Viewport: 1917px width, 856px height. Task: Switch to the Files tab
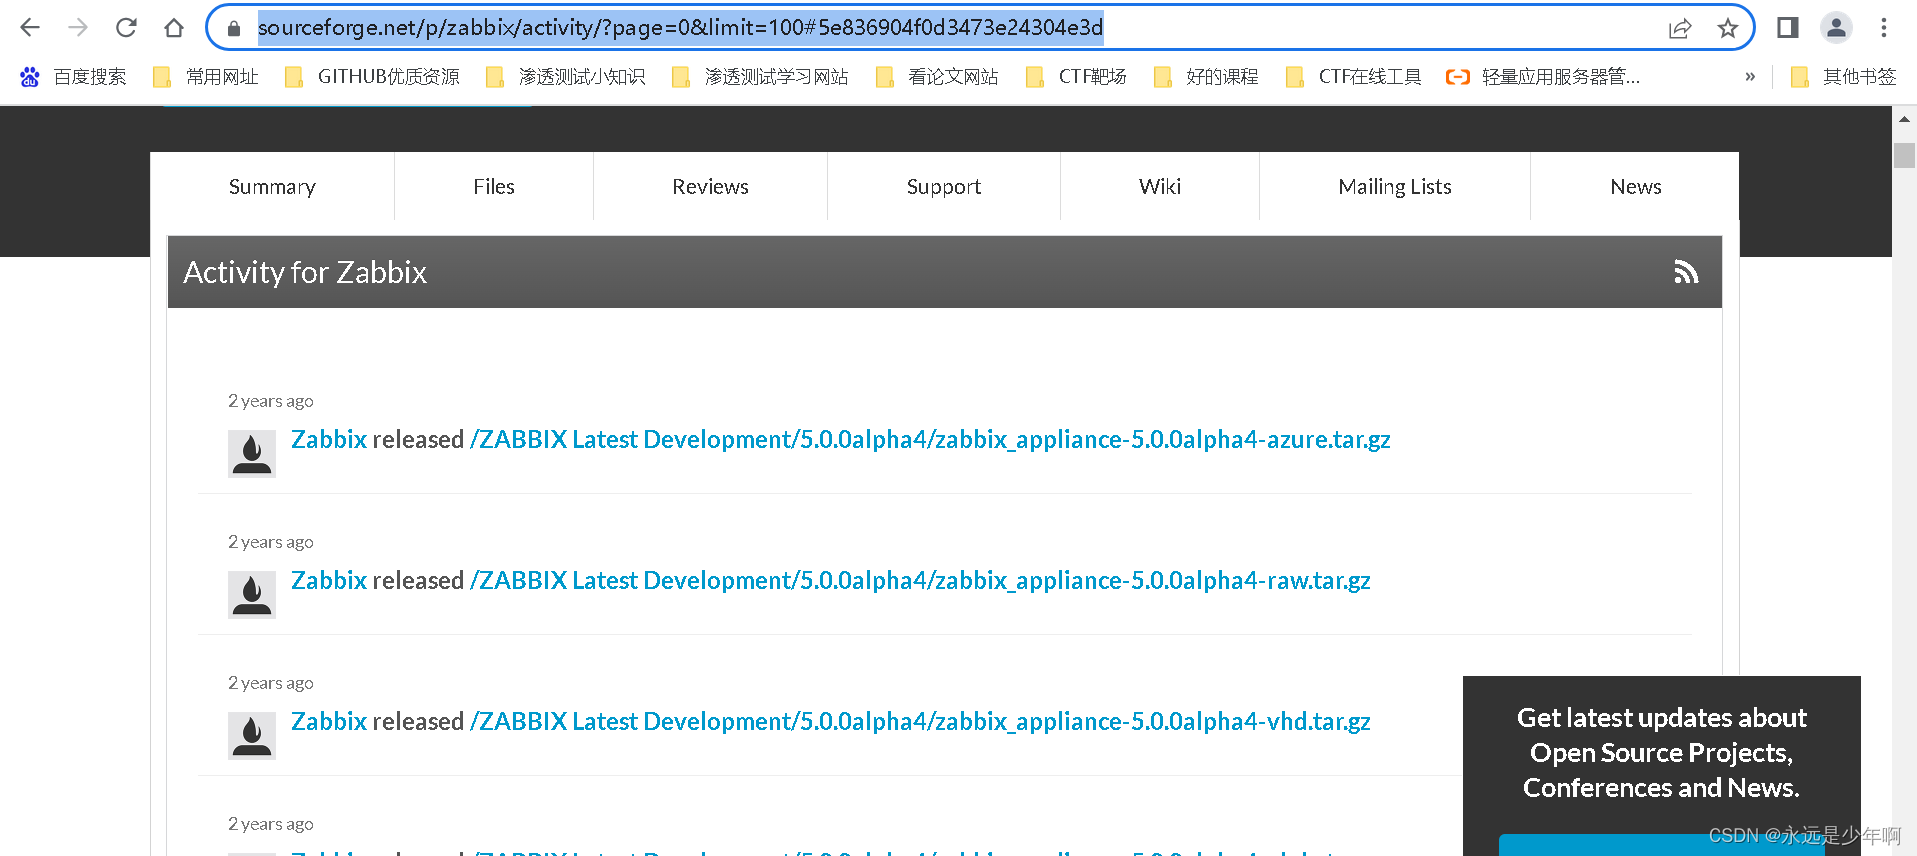point(494,187)
